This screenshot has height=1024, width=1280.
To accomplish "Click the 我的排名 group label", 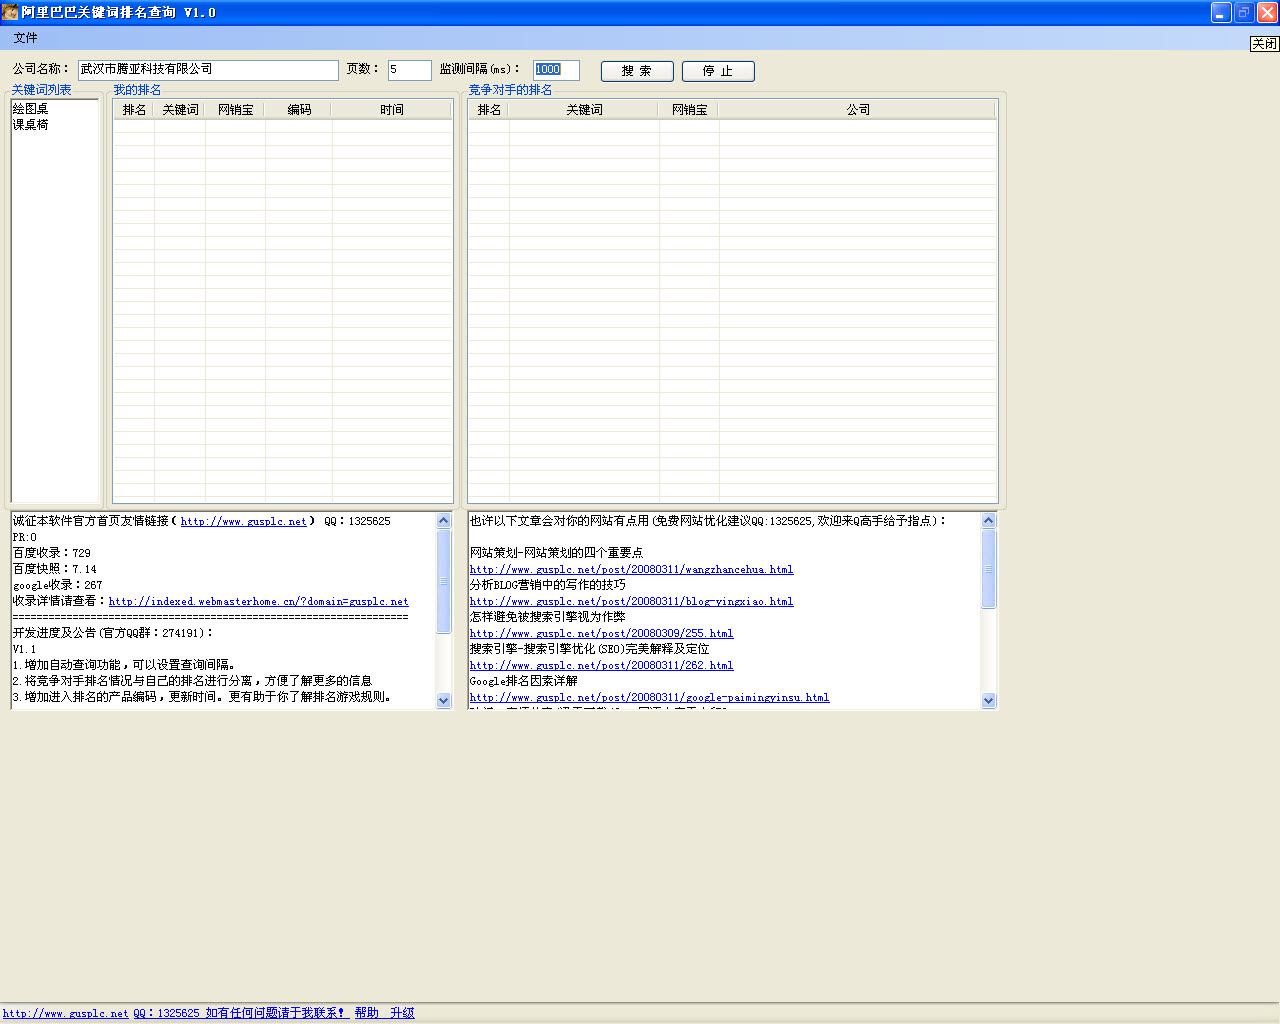I will (x=137, y=90).
